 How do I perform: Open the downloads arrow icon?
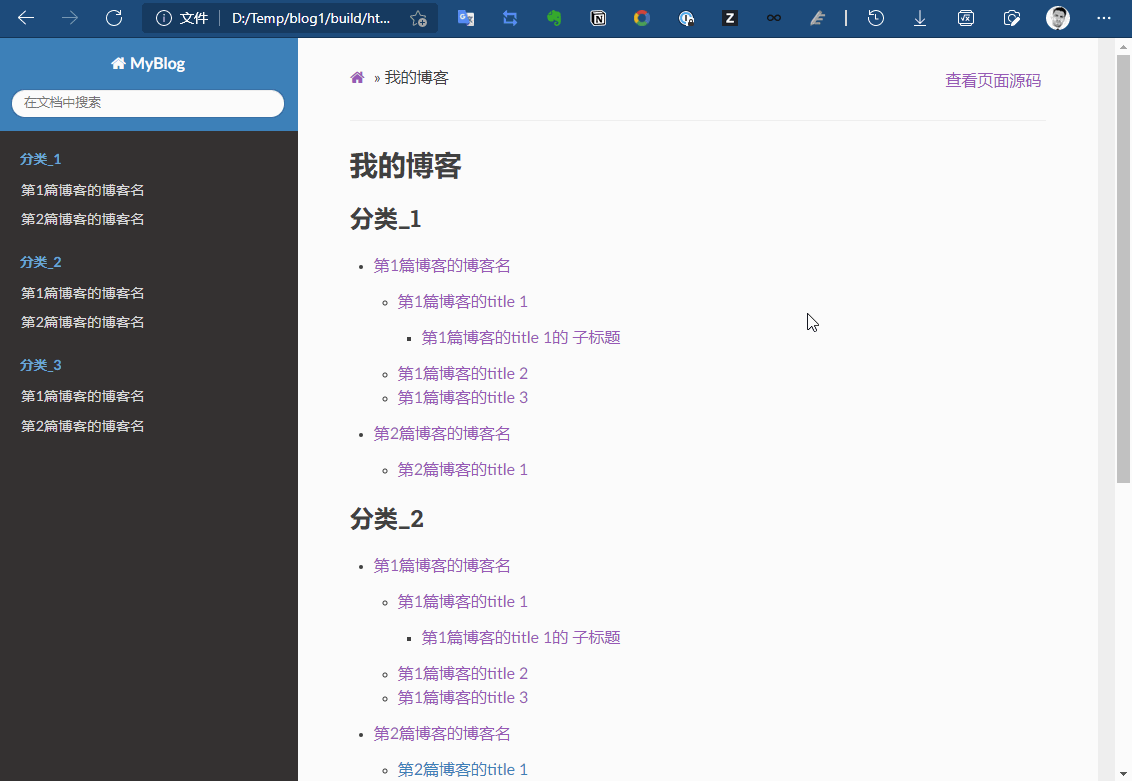[x=920, y=18]
